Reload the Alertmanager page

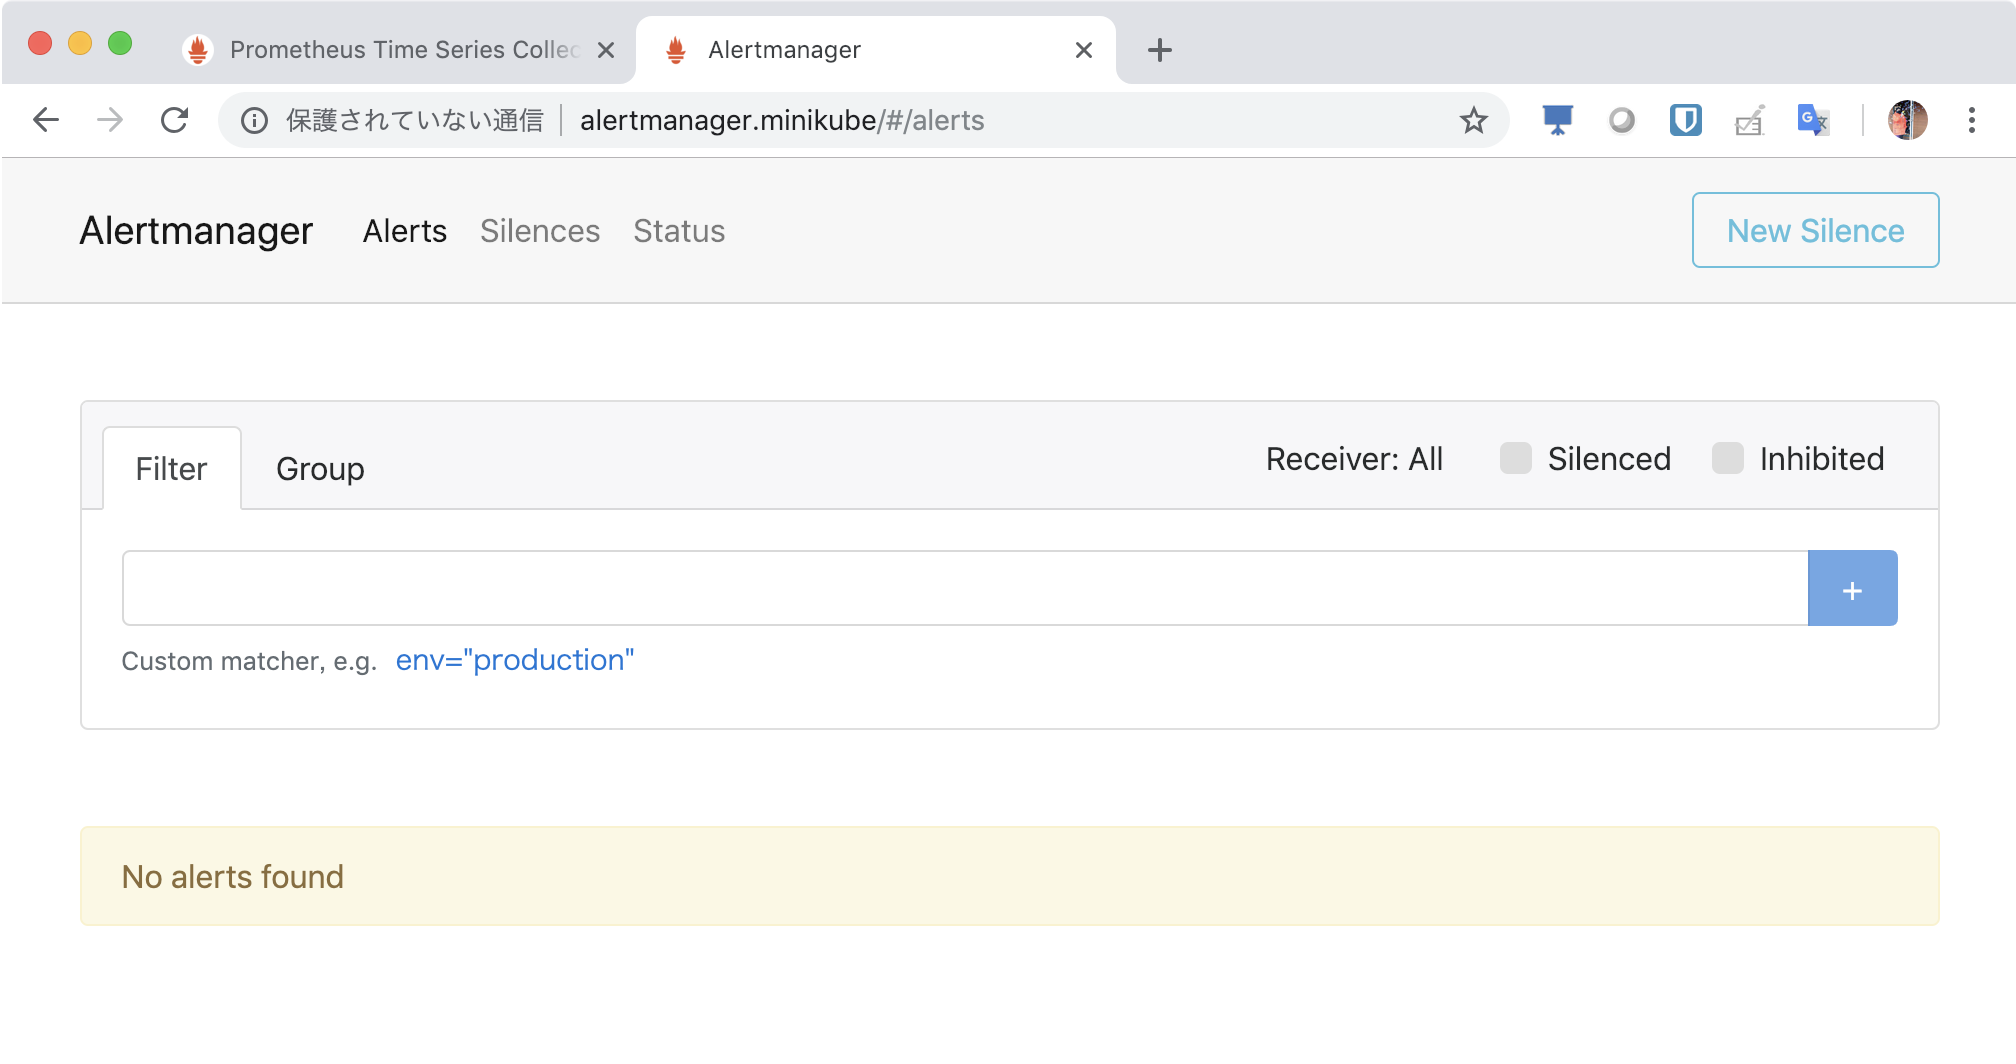tap(175, 120)
